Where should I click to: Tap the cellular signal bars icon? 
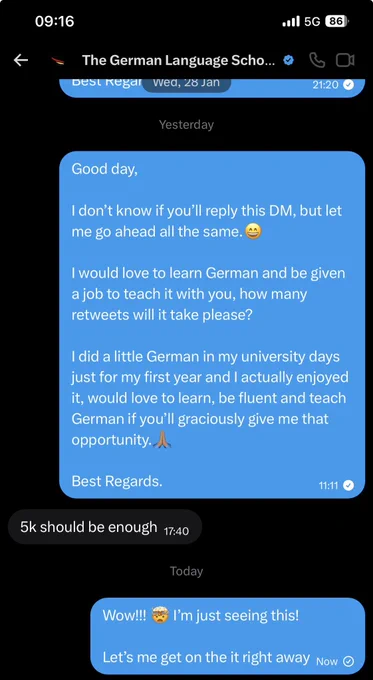click(291, 21)
